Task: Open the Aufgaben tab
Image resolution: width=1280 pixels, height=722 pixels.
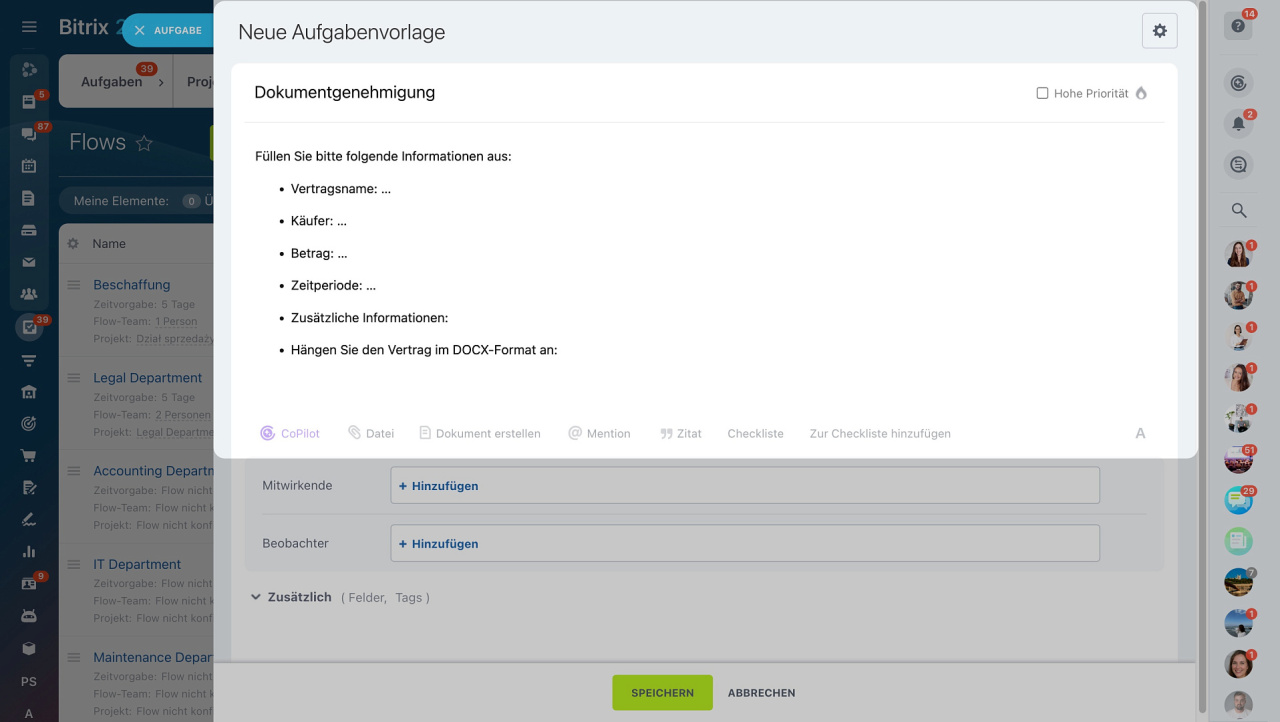Action: point(111,82)
